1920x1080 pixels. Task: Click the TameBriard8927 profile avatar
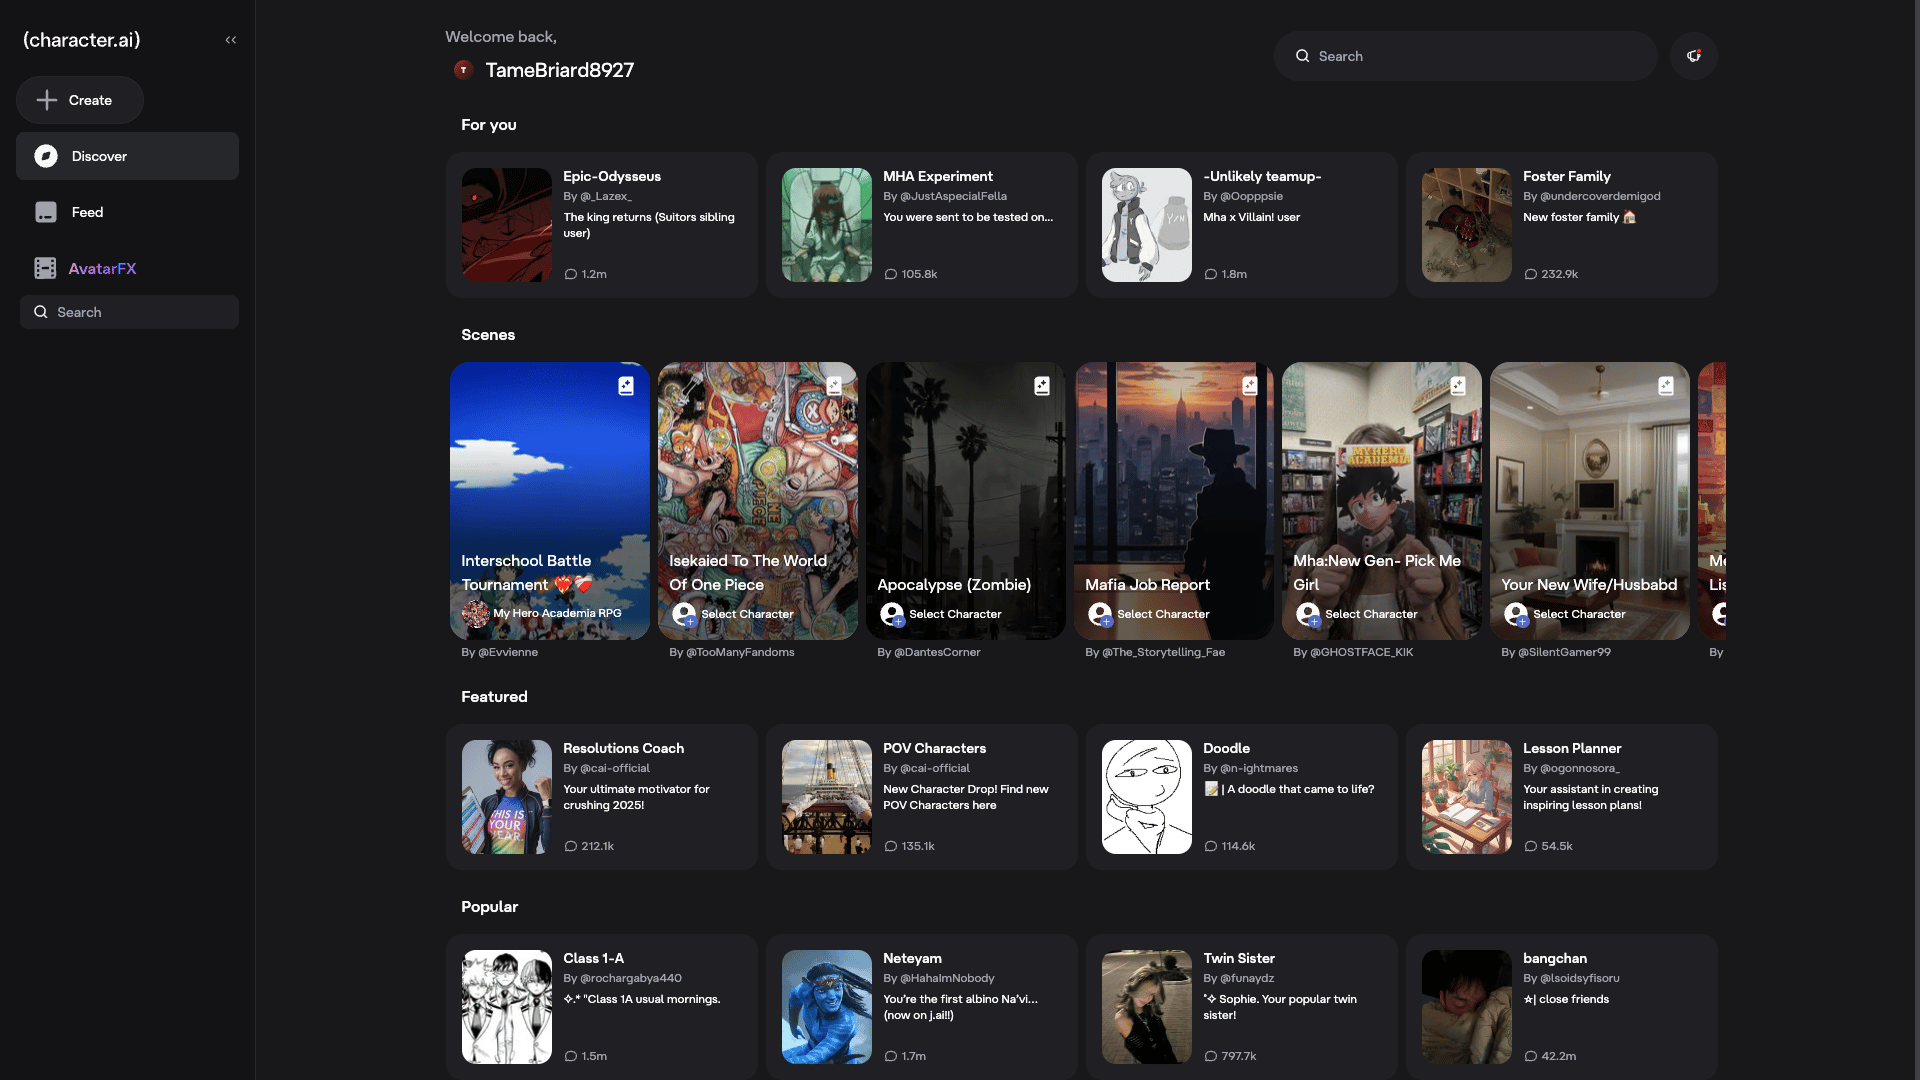click(x=463, y=70)
